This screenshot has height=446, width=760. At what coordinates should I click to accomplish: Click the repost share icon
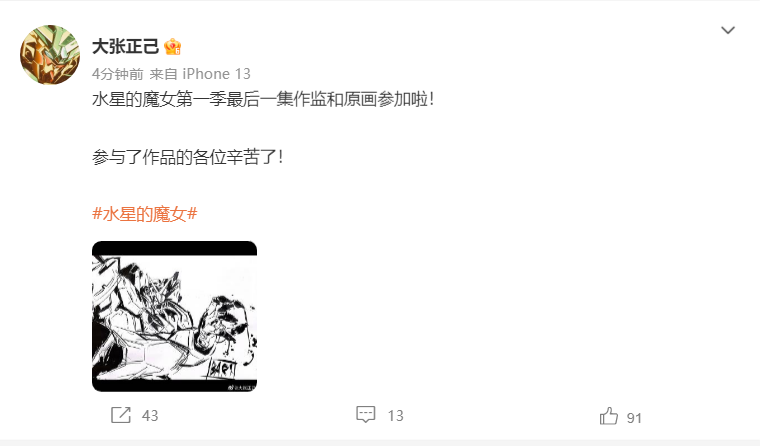coord(121,415)
